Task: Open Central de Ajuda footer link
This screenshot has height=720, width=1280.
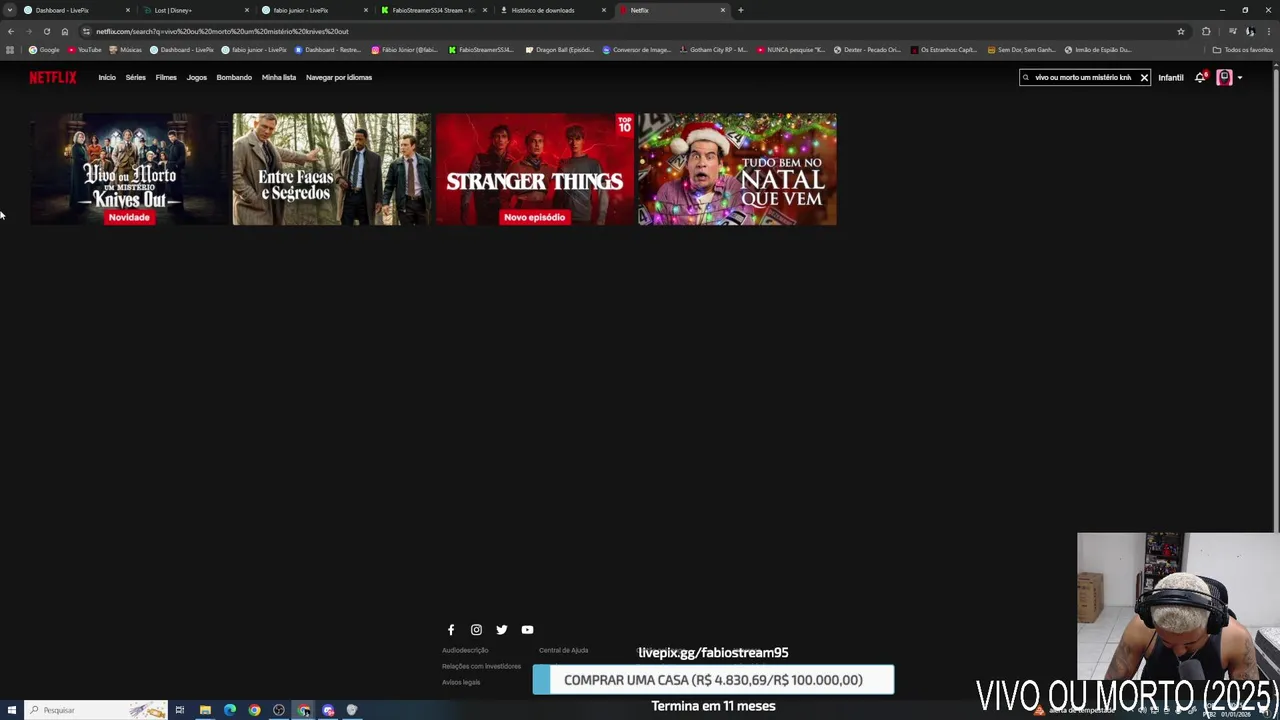Action: (563, 650)
